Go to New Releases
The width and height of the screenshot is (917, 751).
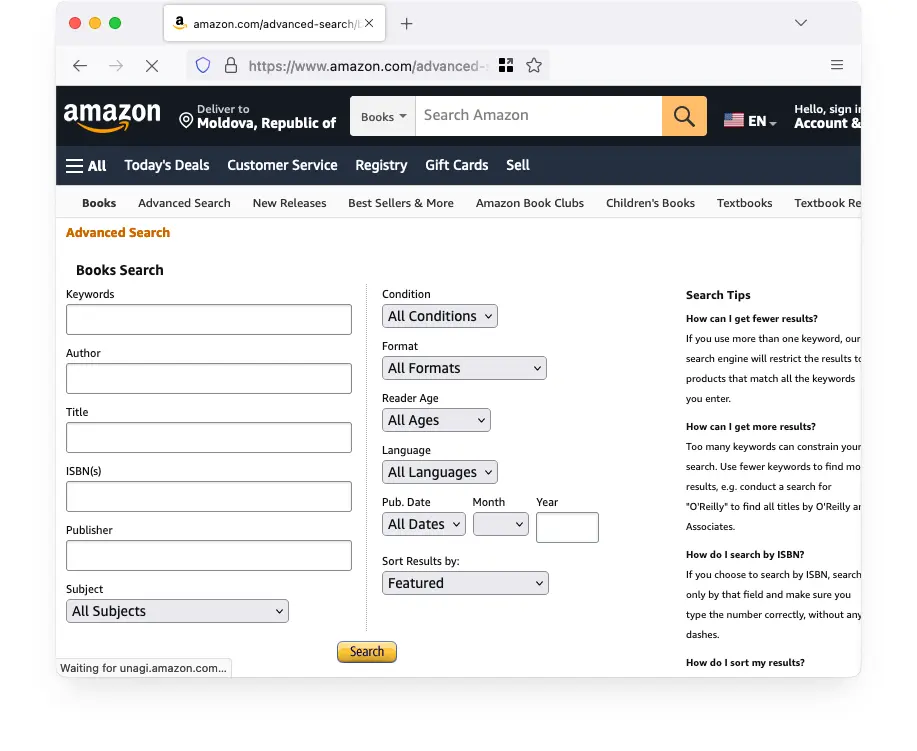289,203
